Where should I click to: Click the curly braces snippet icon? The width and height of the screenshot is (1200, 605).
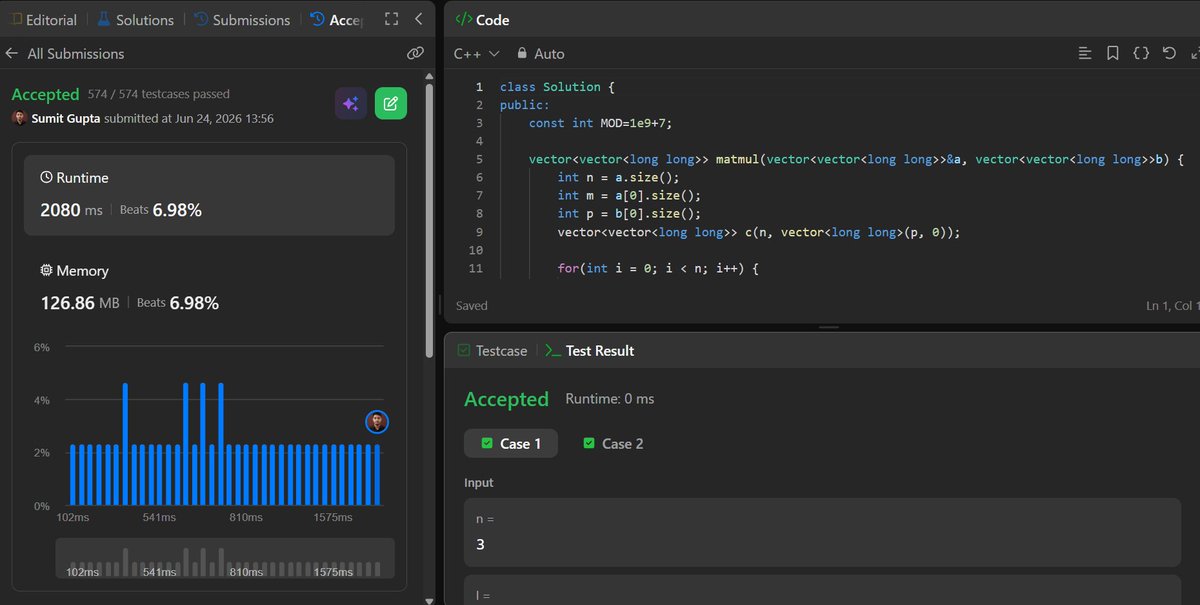pos(1141,53)
